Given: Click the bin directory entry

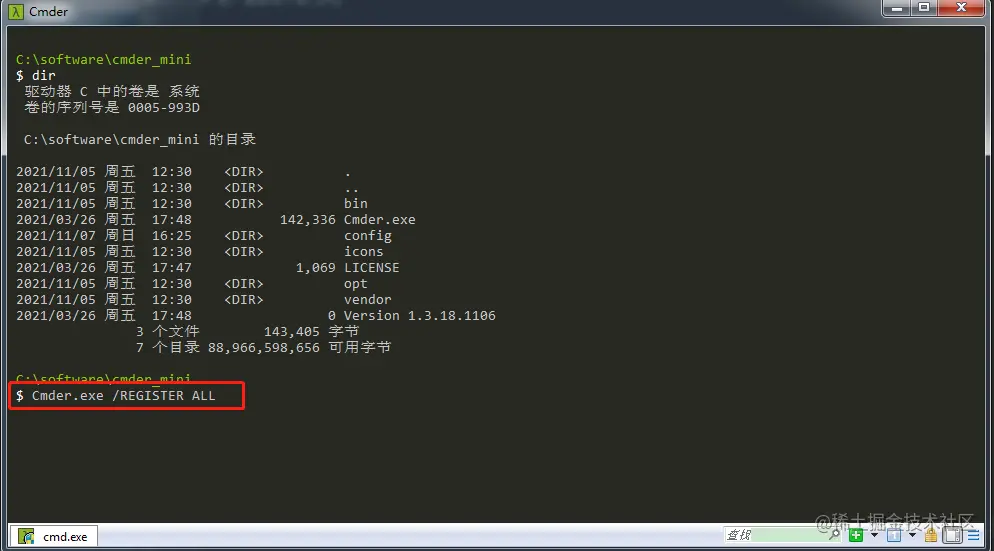Looking at the screenshot, I should point(356,204).
